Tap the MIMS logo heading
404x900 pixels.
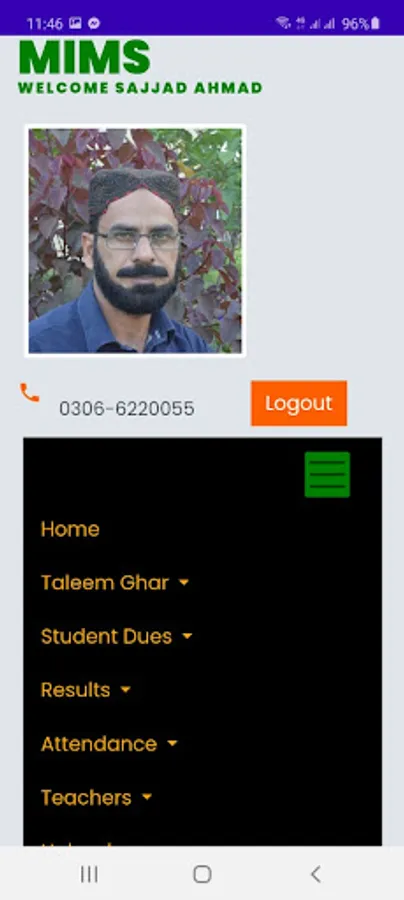tap(85, 57)
